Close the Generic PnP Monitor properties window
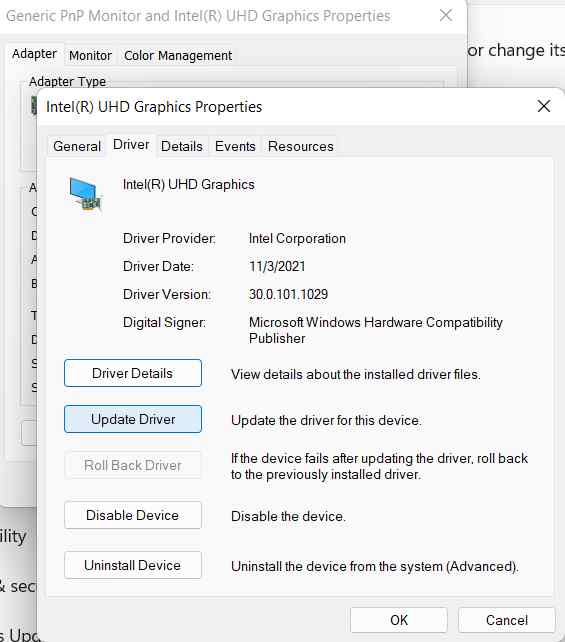 445,16
